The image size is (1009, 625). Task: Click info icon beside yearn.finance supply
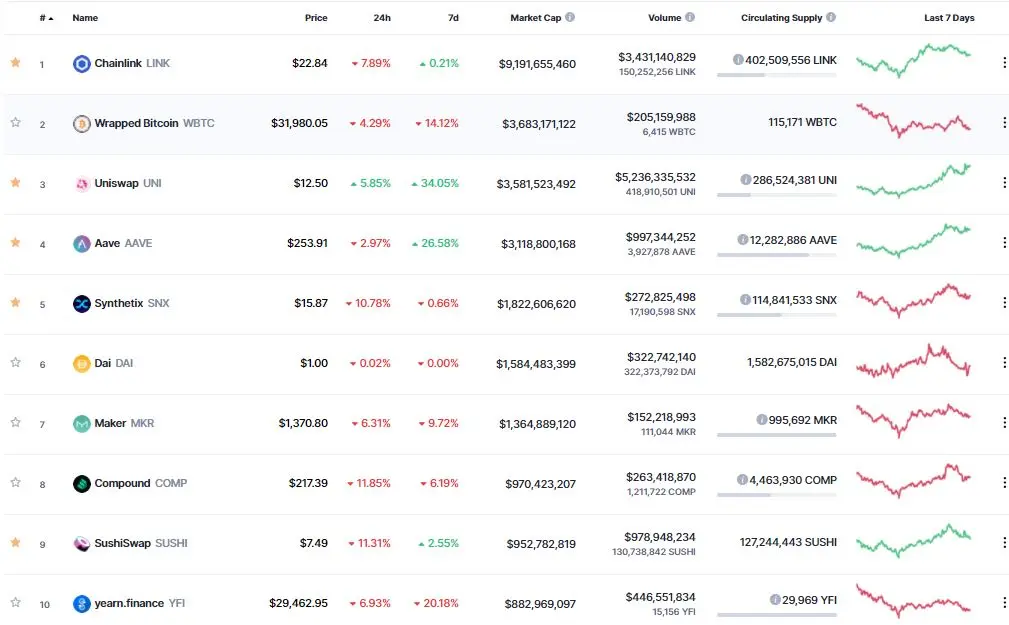775,599
